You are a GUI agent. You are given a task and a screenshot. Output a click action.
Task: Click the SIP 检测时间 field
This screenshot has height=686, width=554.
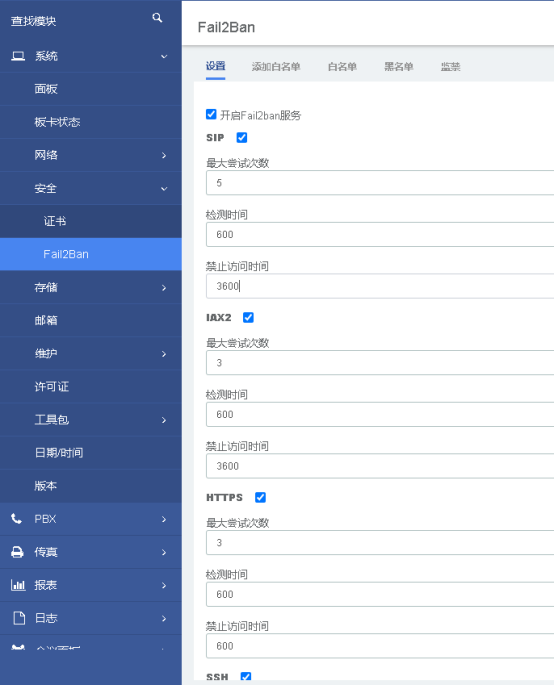pos(380,234)
